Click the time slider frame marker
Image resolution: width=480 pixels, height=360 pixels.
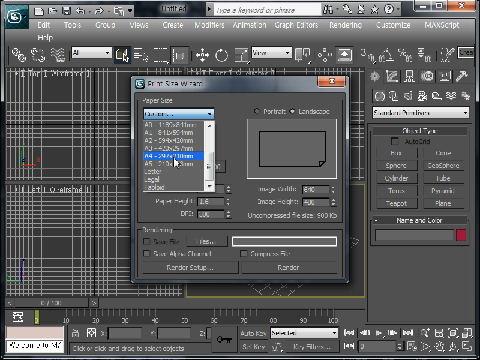click(37, 317)
